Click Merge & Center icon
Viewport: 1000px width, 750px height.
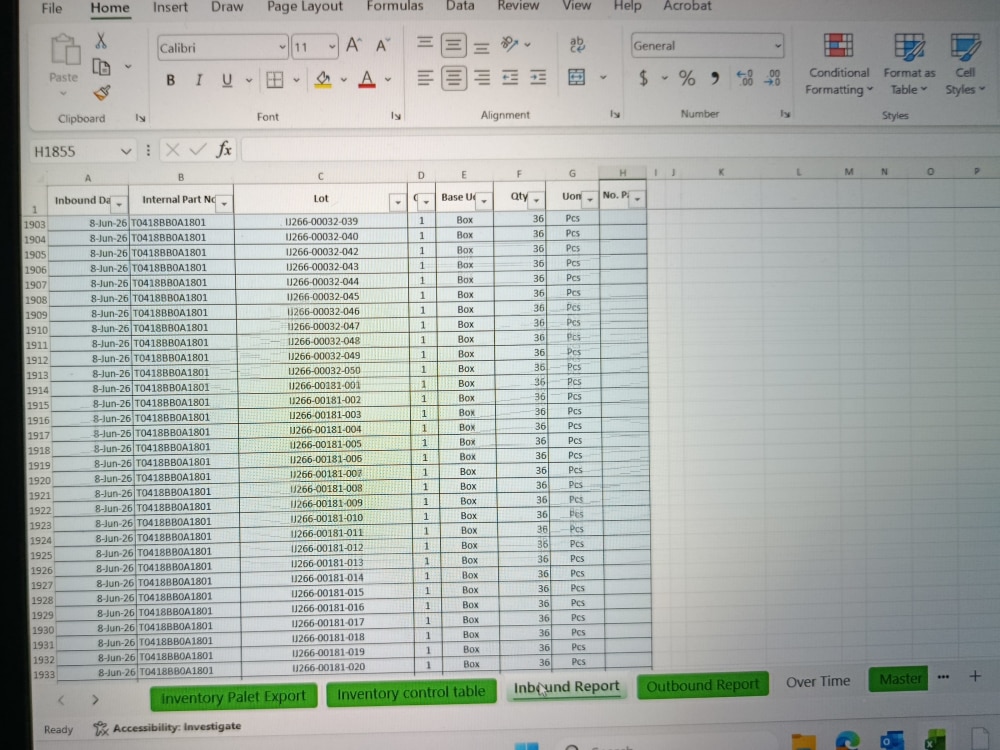577,77
